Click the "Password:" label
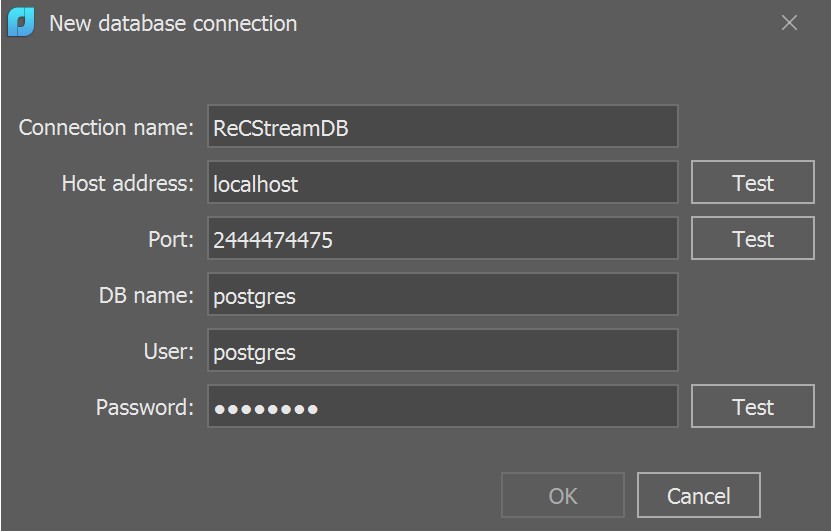This screenshot has width=832, height=531. [x=144, y=408]
